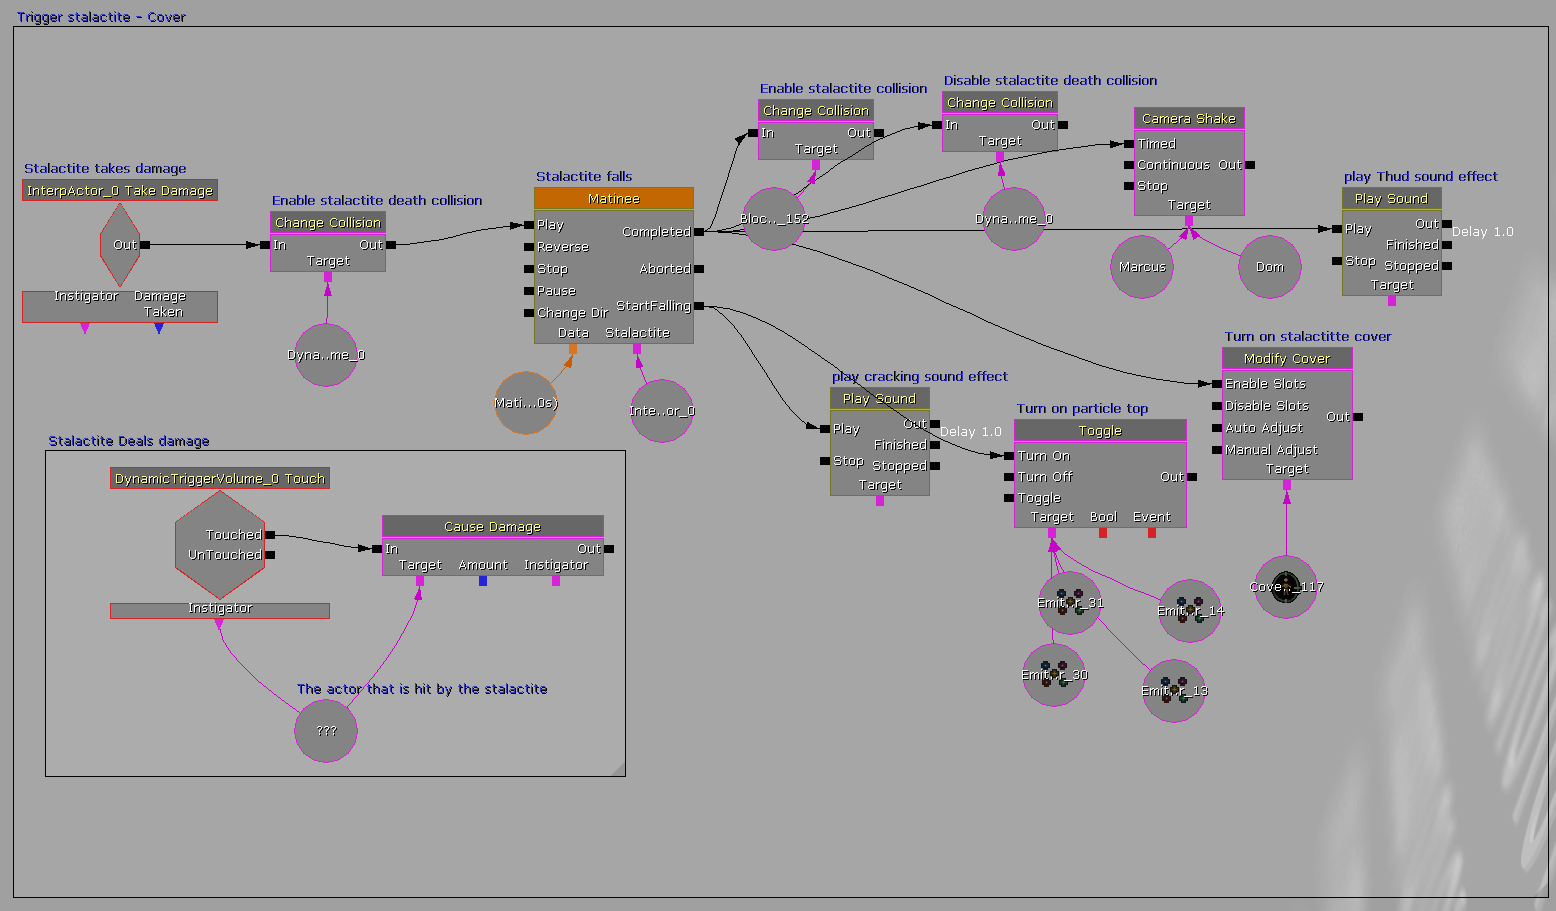The image size is (1556, 911).
Task: Click the blue Amount connector under Cause Damage
Action: click(483, 581)
